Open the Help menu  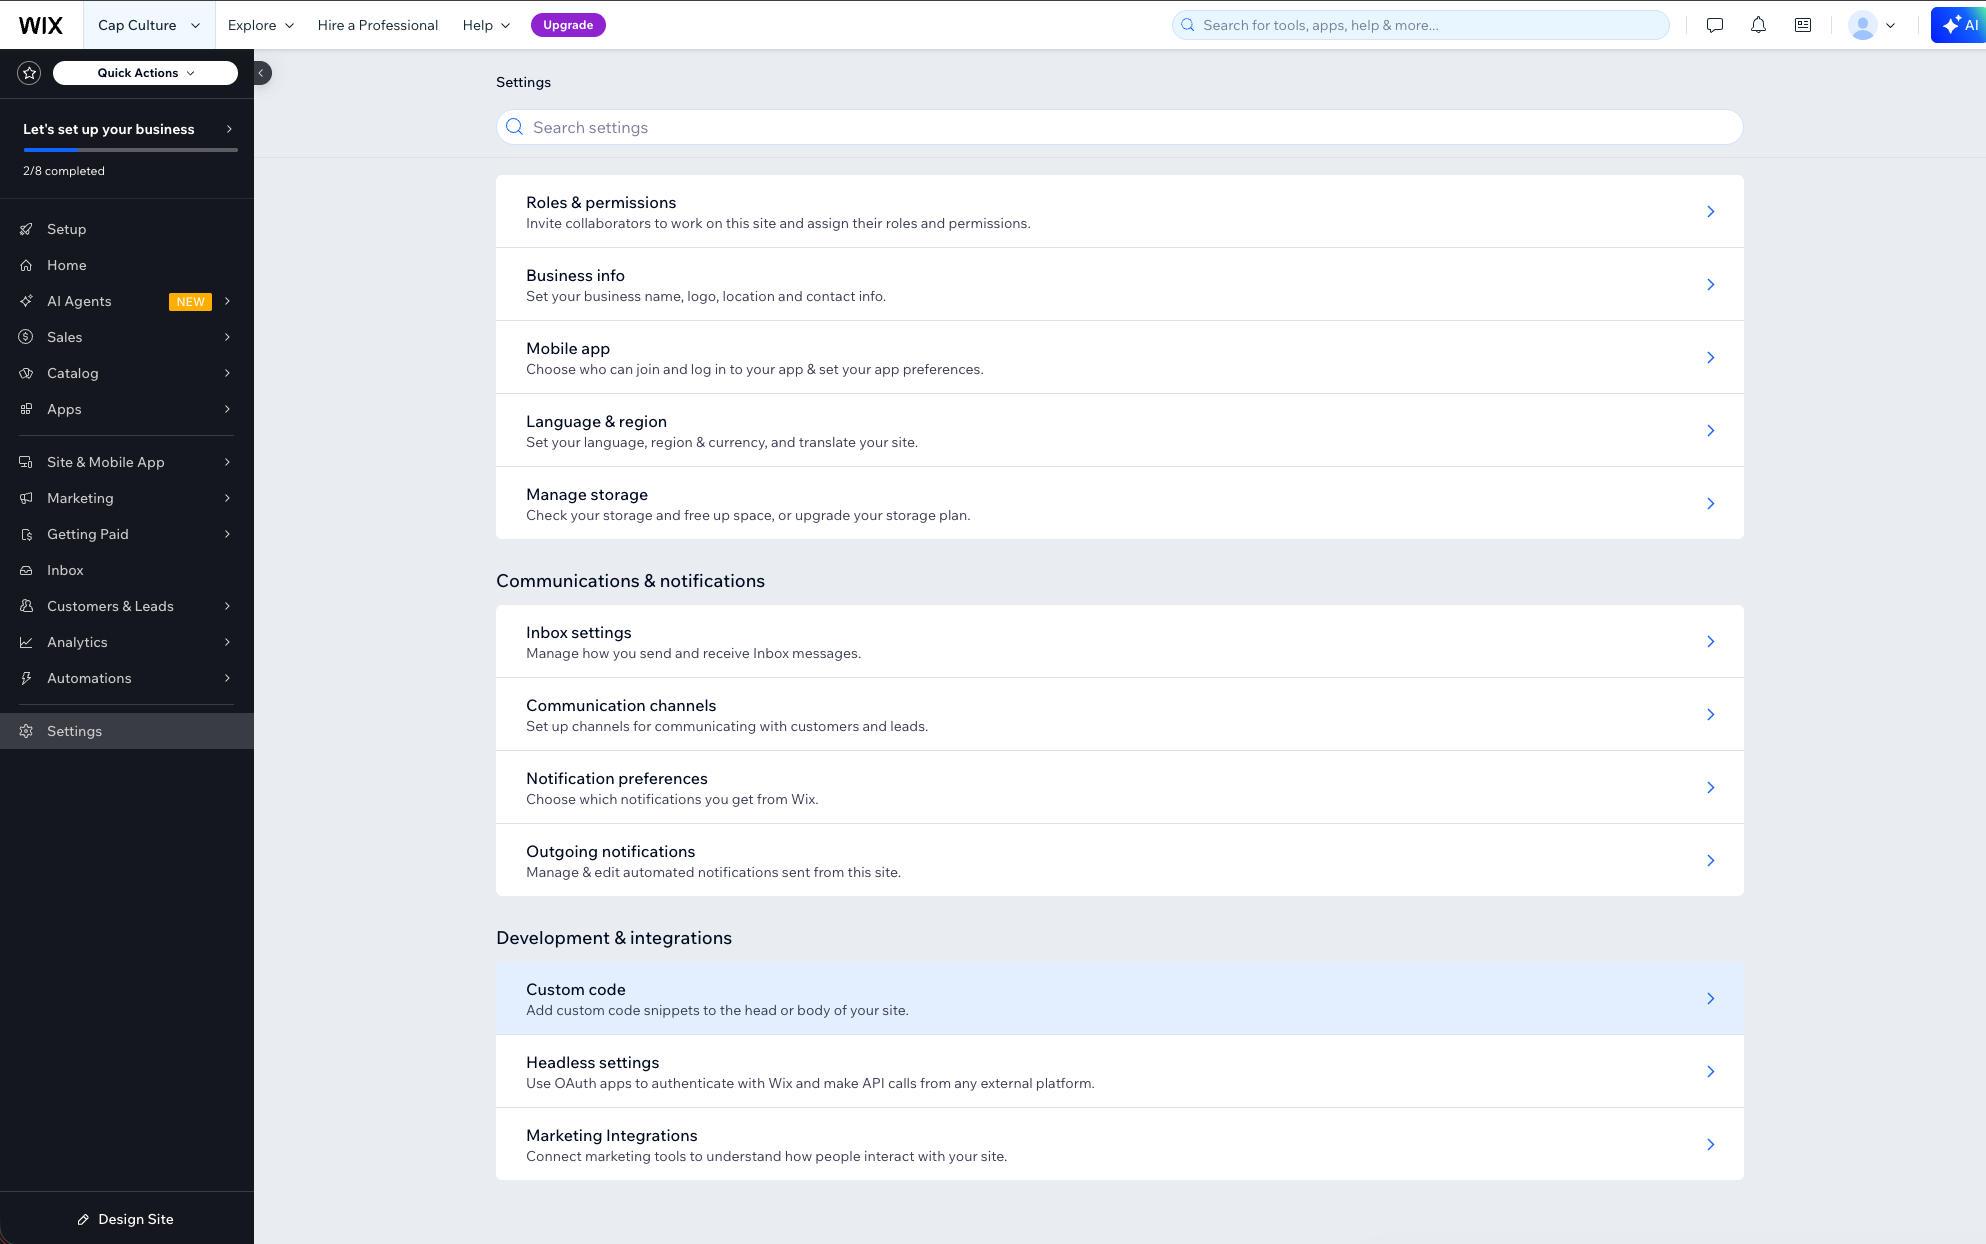click(484, 24)
